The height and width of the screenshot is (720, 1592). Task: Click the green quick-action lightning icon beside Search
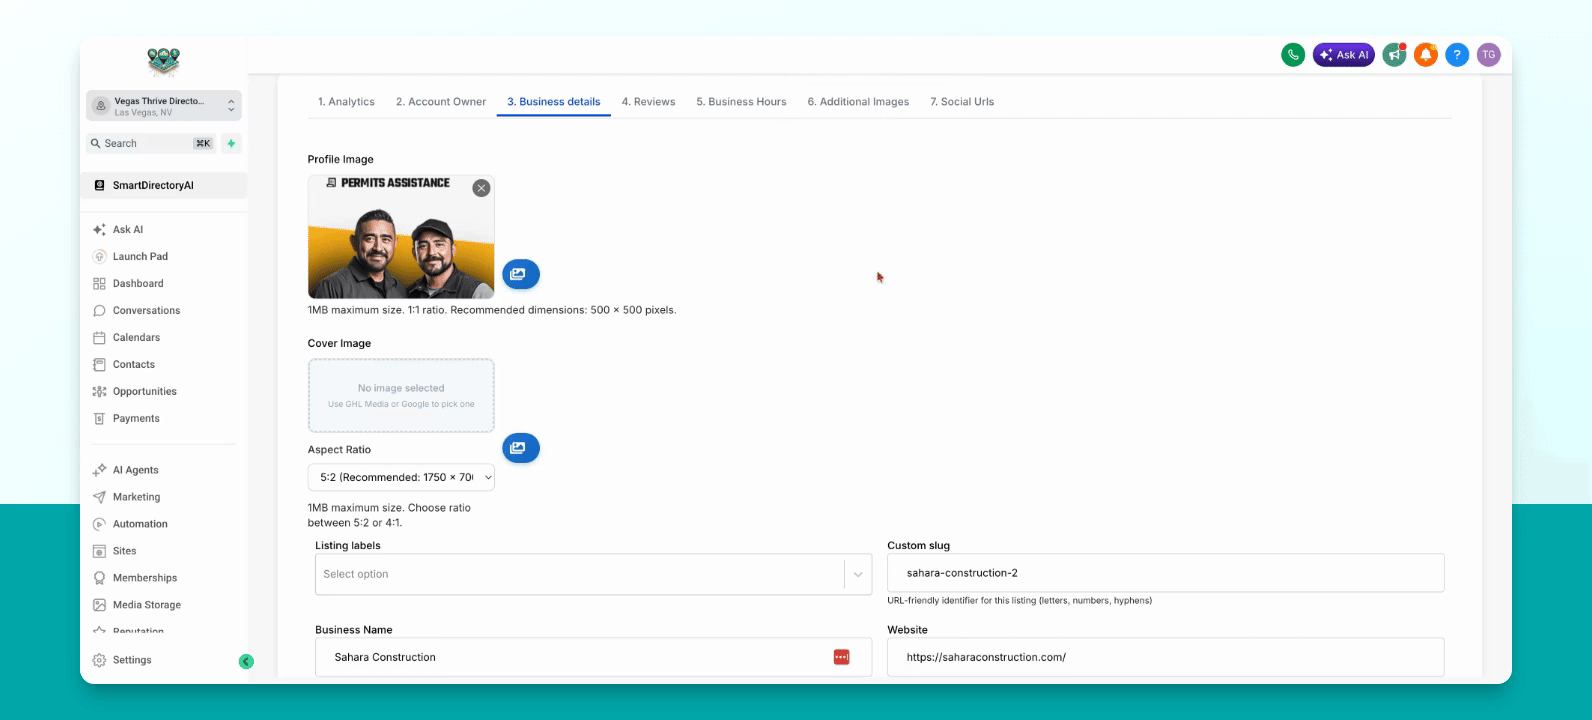(x=231, y=144)
